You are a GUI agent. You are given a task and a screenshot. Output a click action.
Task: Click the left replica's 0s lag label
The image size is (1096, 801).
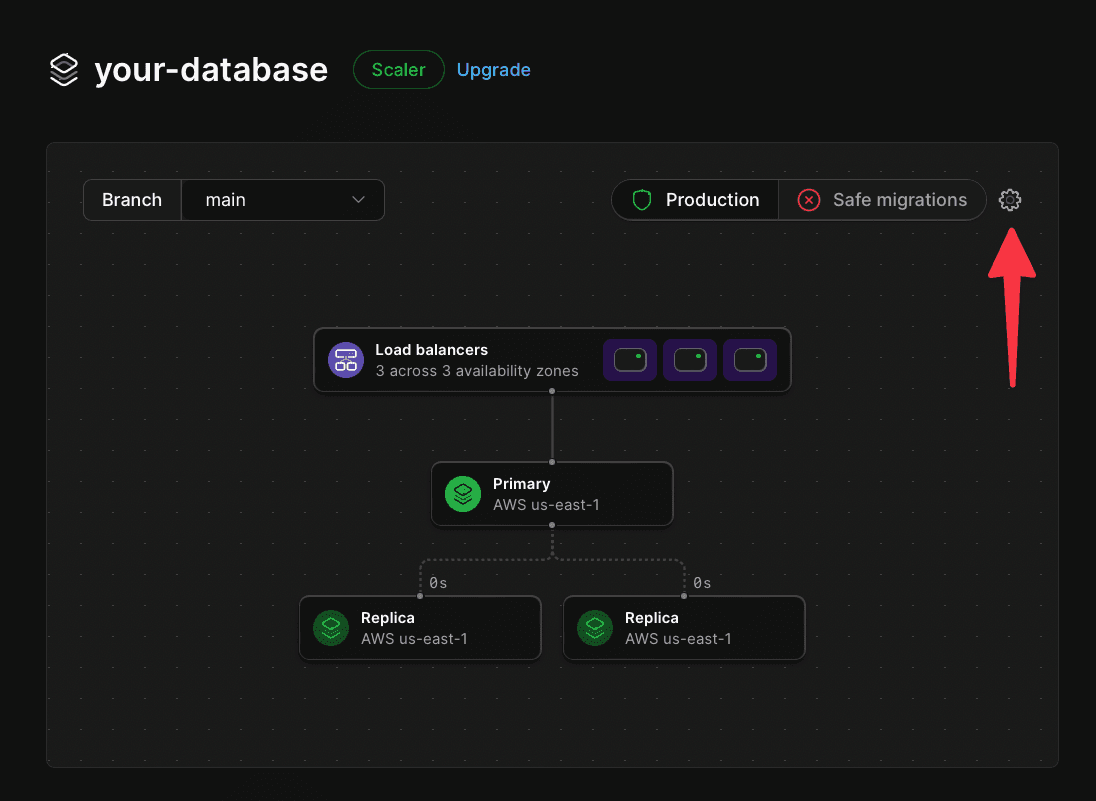click(x=438, y=583)
